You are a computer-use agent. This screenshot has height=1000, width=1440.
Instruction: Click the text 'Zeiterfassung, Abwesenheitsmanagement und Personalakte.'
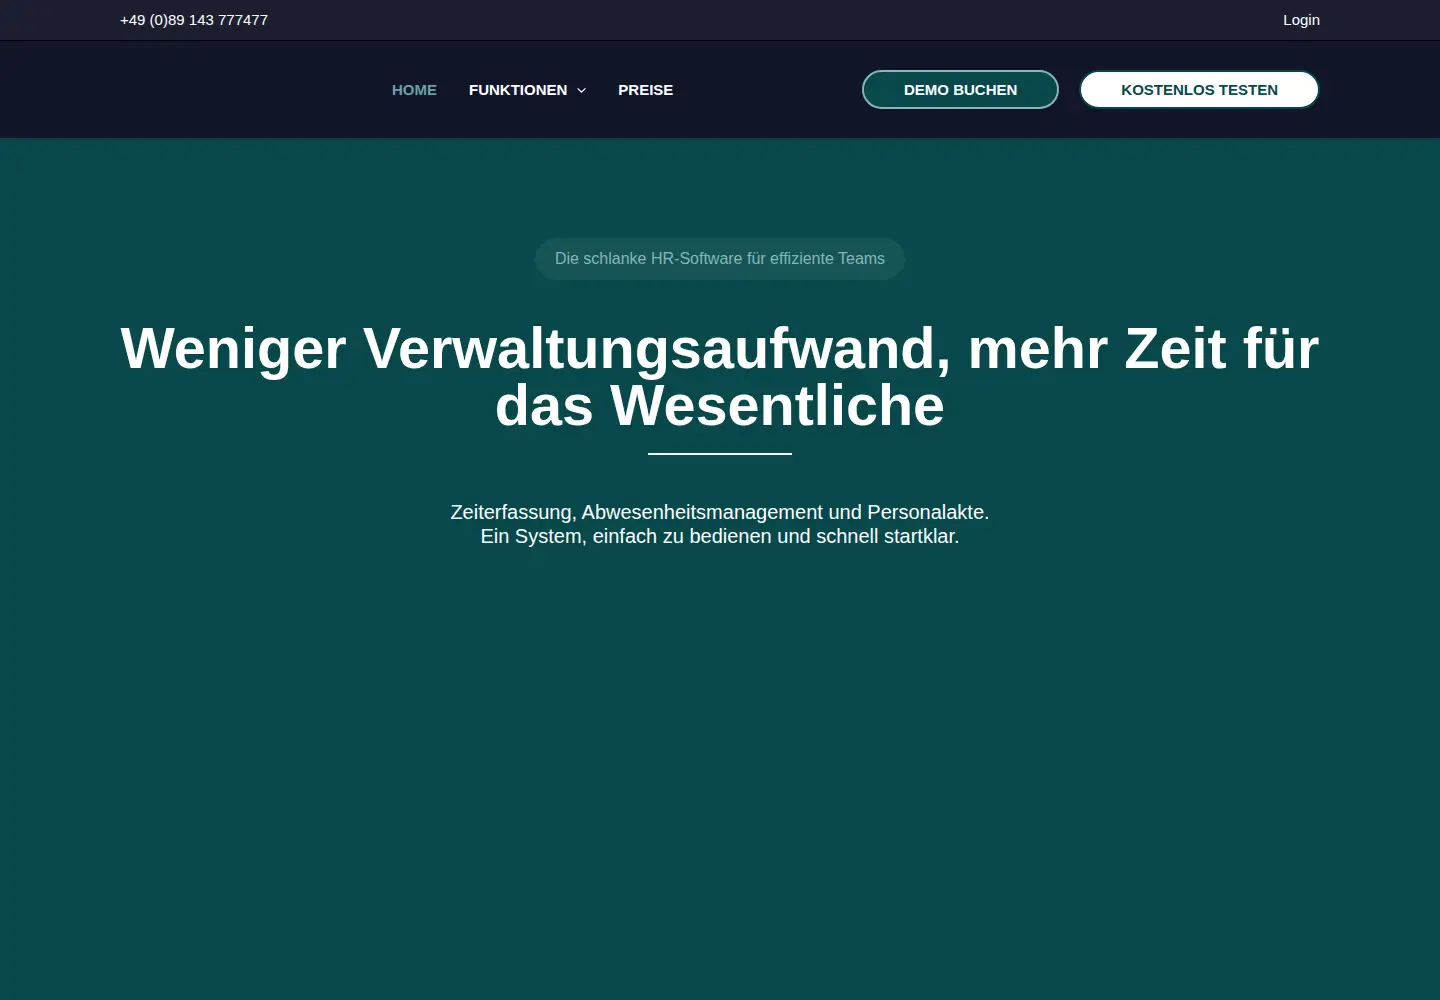click(x=720, y=512)
